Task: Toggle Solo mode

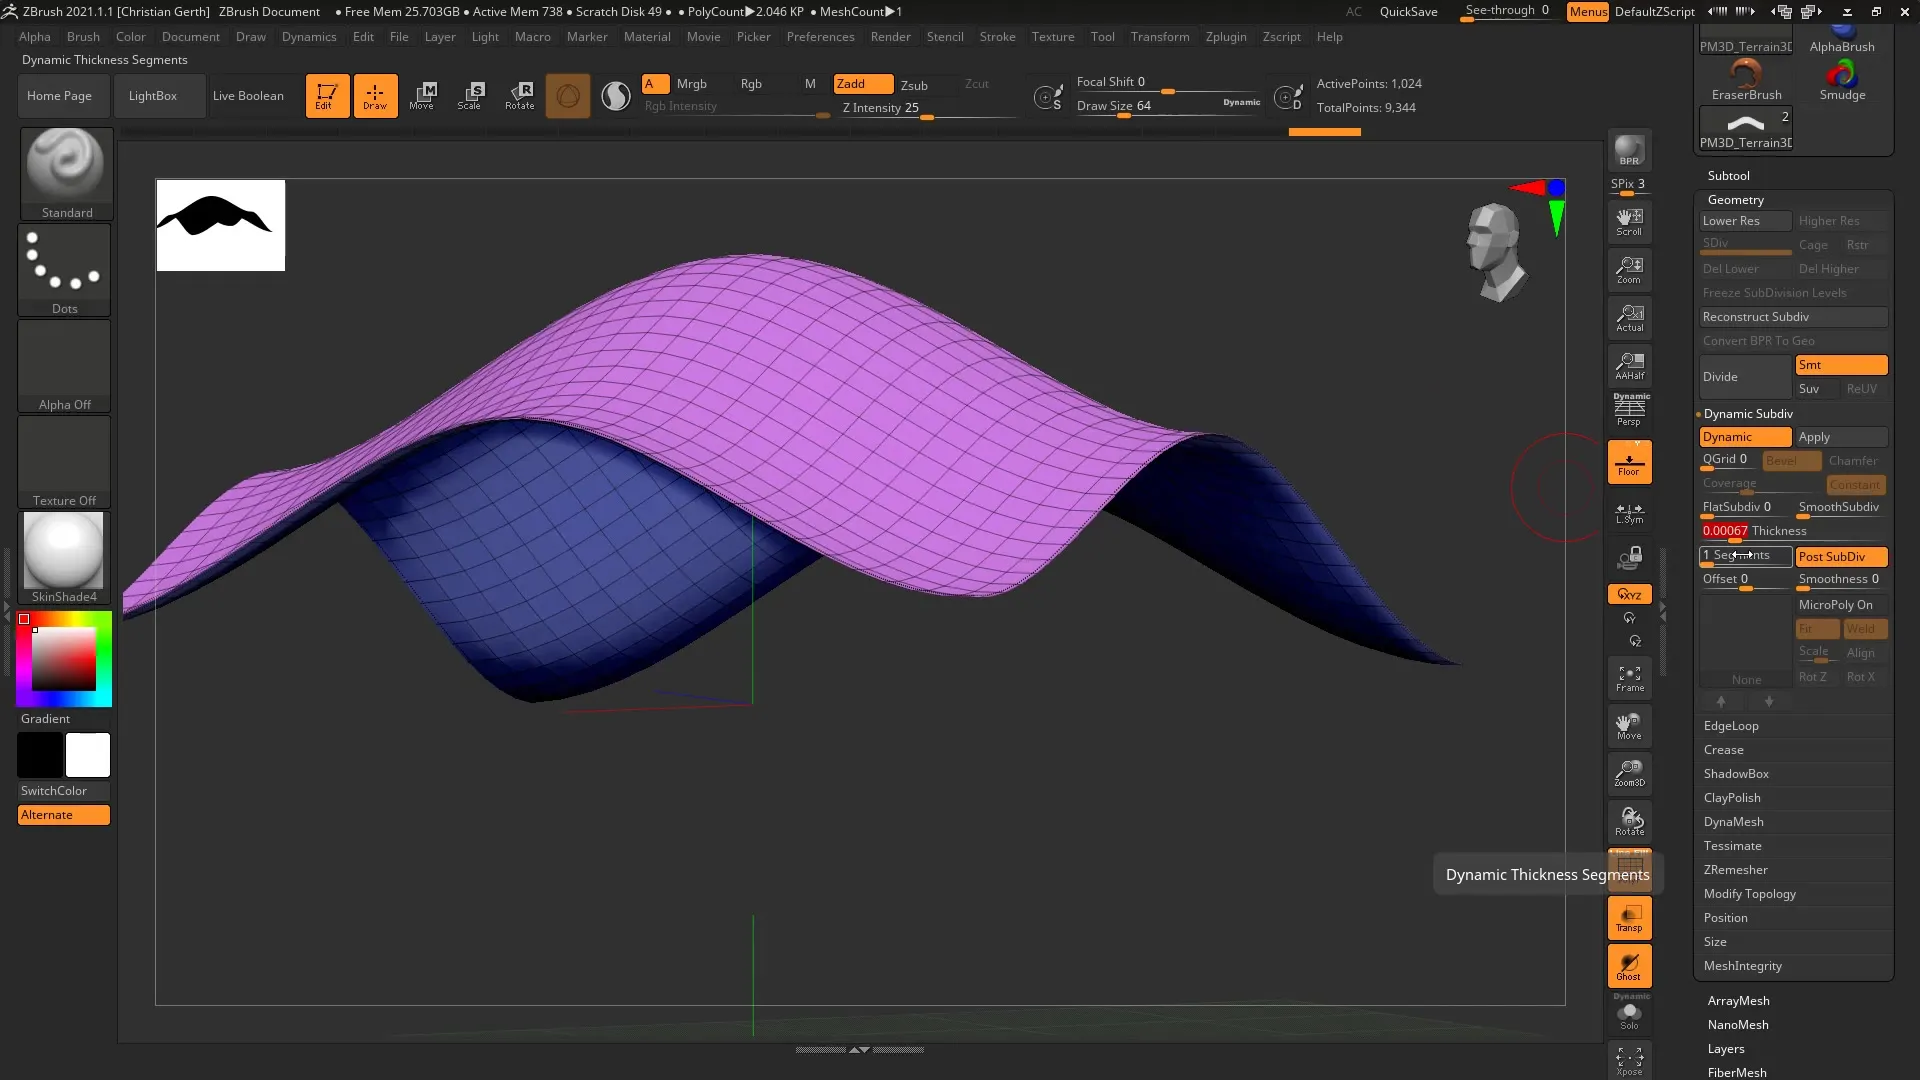Action: point(1630,1014)
